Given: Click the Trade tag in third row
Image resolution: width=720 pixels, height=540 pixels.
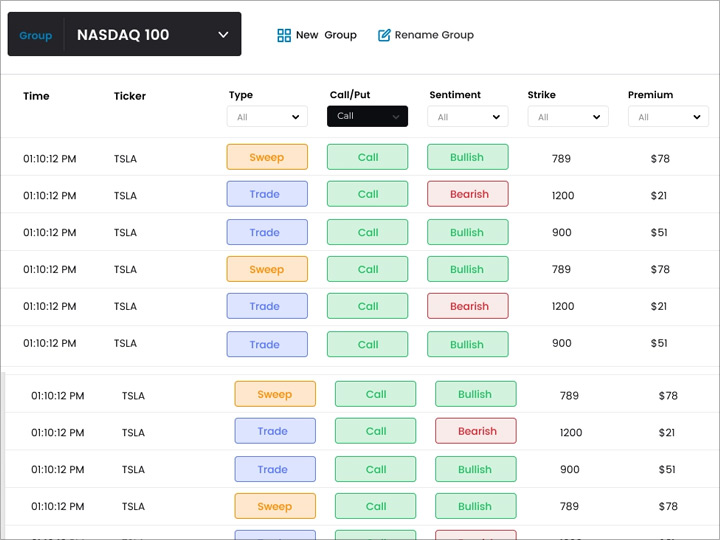Looking at the screenshot, I should [267, 232].
